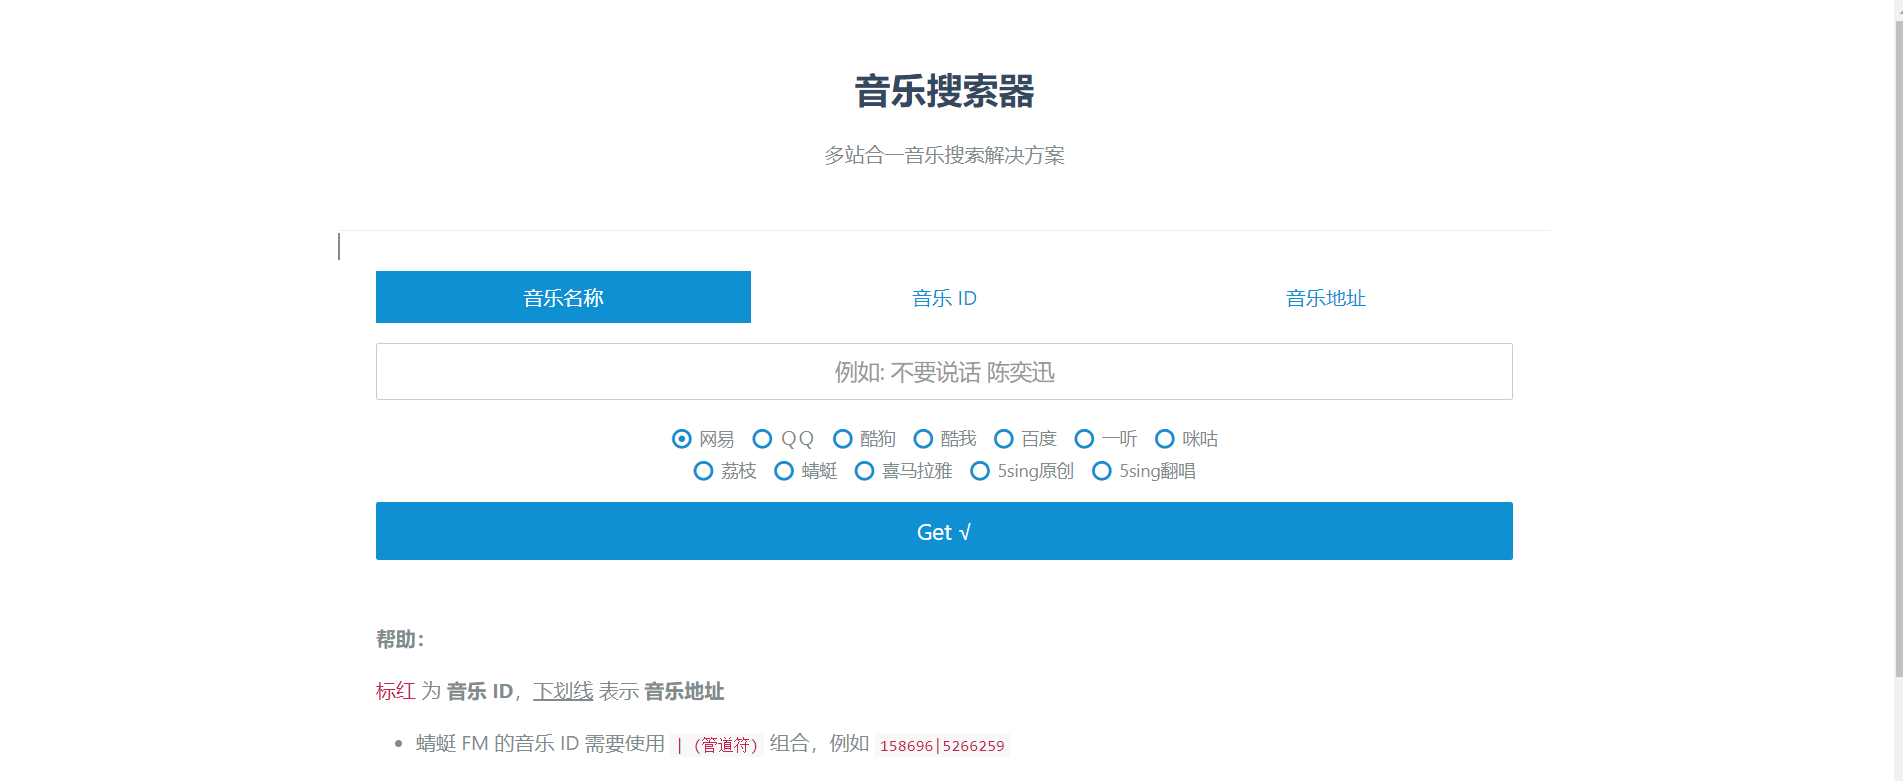The height and width of the screenshot is (781, 1903).
Task: Switch to the 音乐名称 tab
Action: [x=563, y=297]
